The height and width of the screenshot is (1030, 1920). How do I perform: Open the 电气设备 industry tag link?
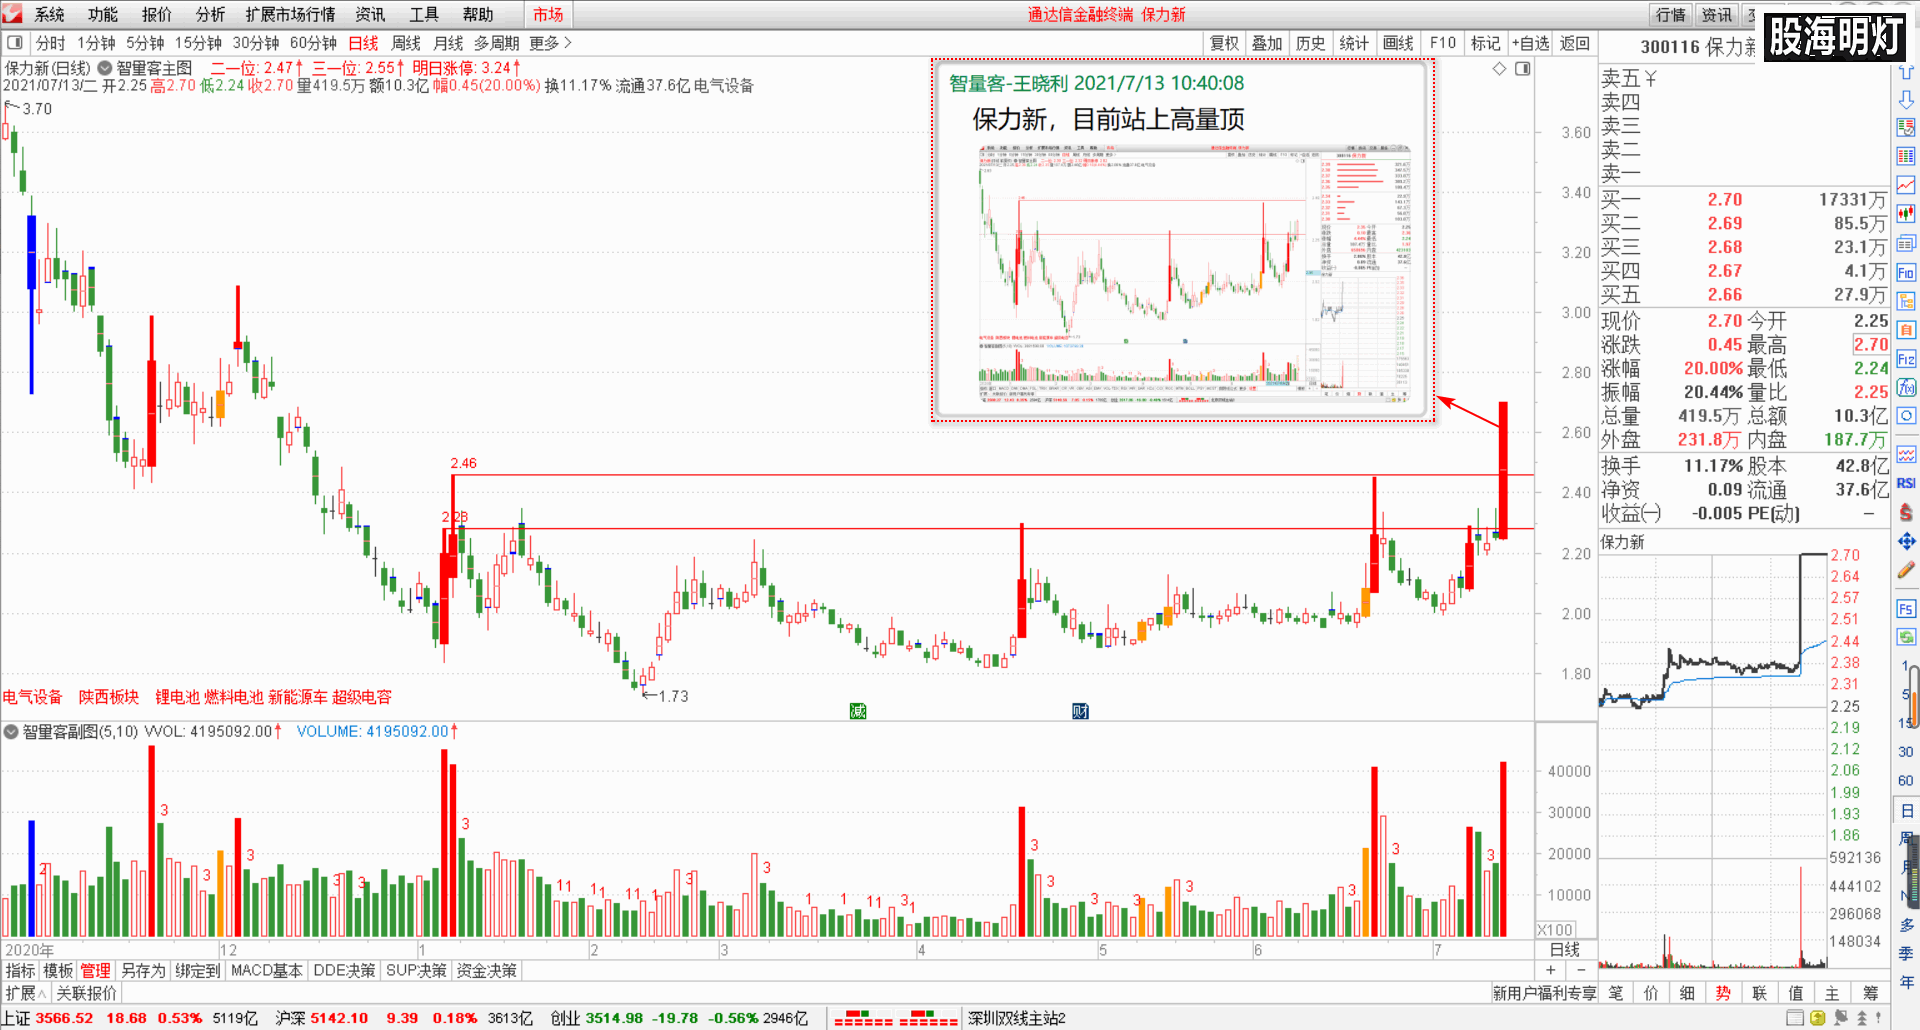pos(32,697)
